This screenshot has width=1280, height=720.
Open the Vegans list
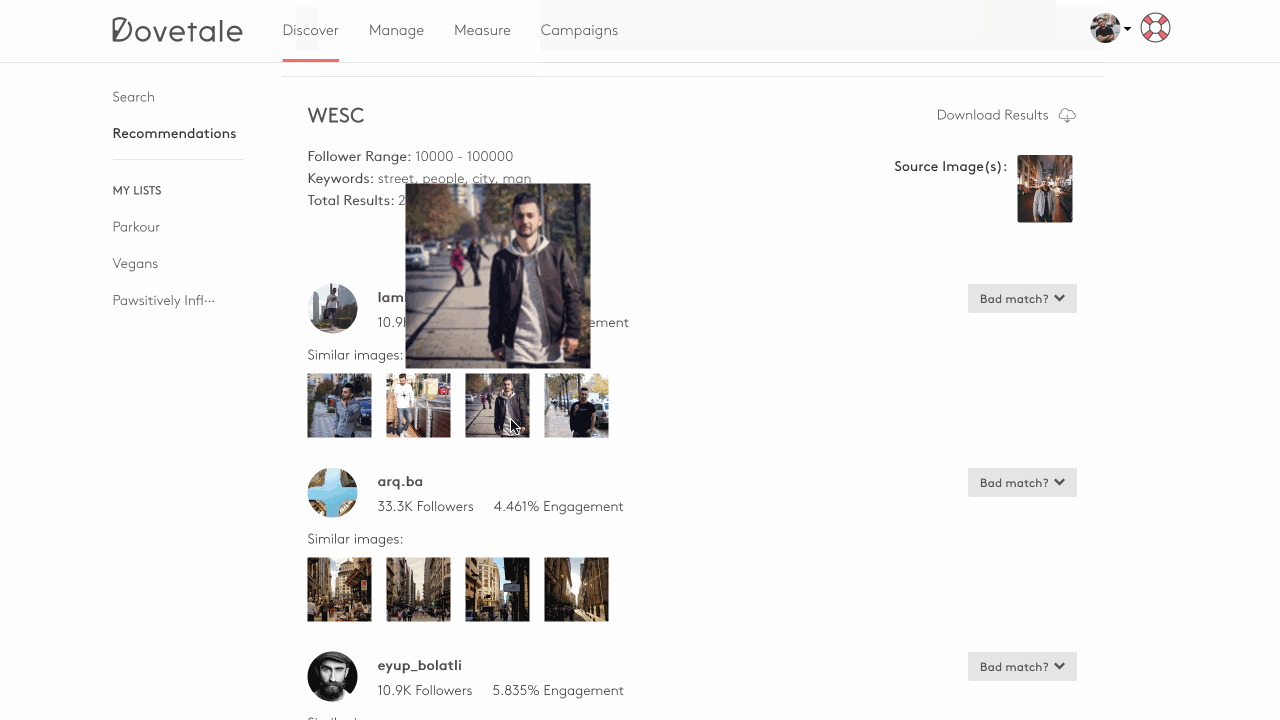135,264
